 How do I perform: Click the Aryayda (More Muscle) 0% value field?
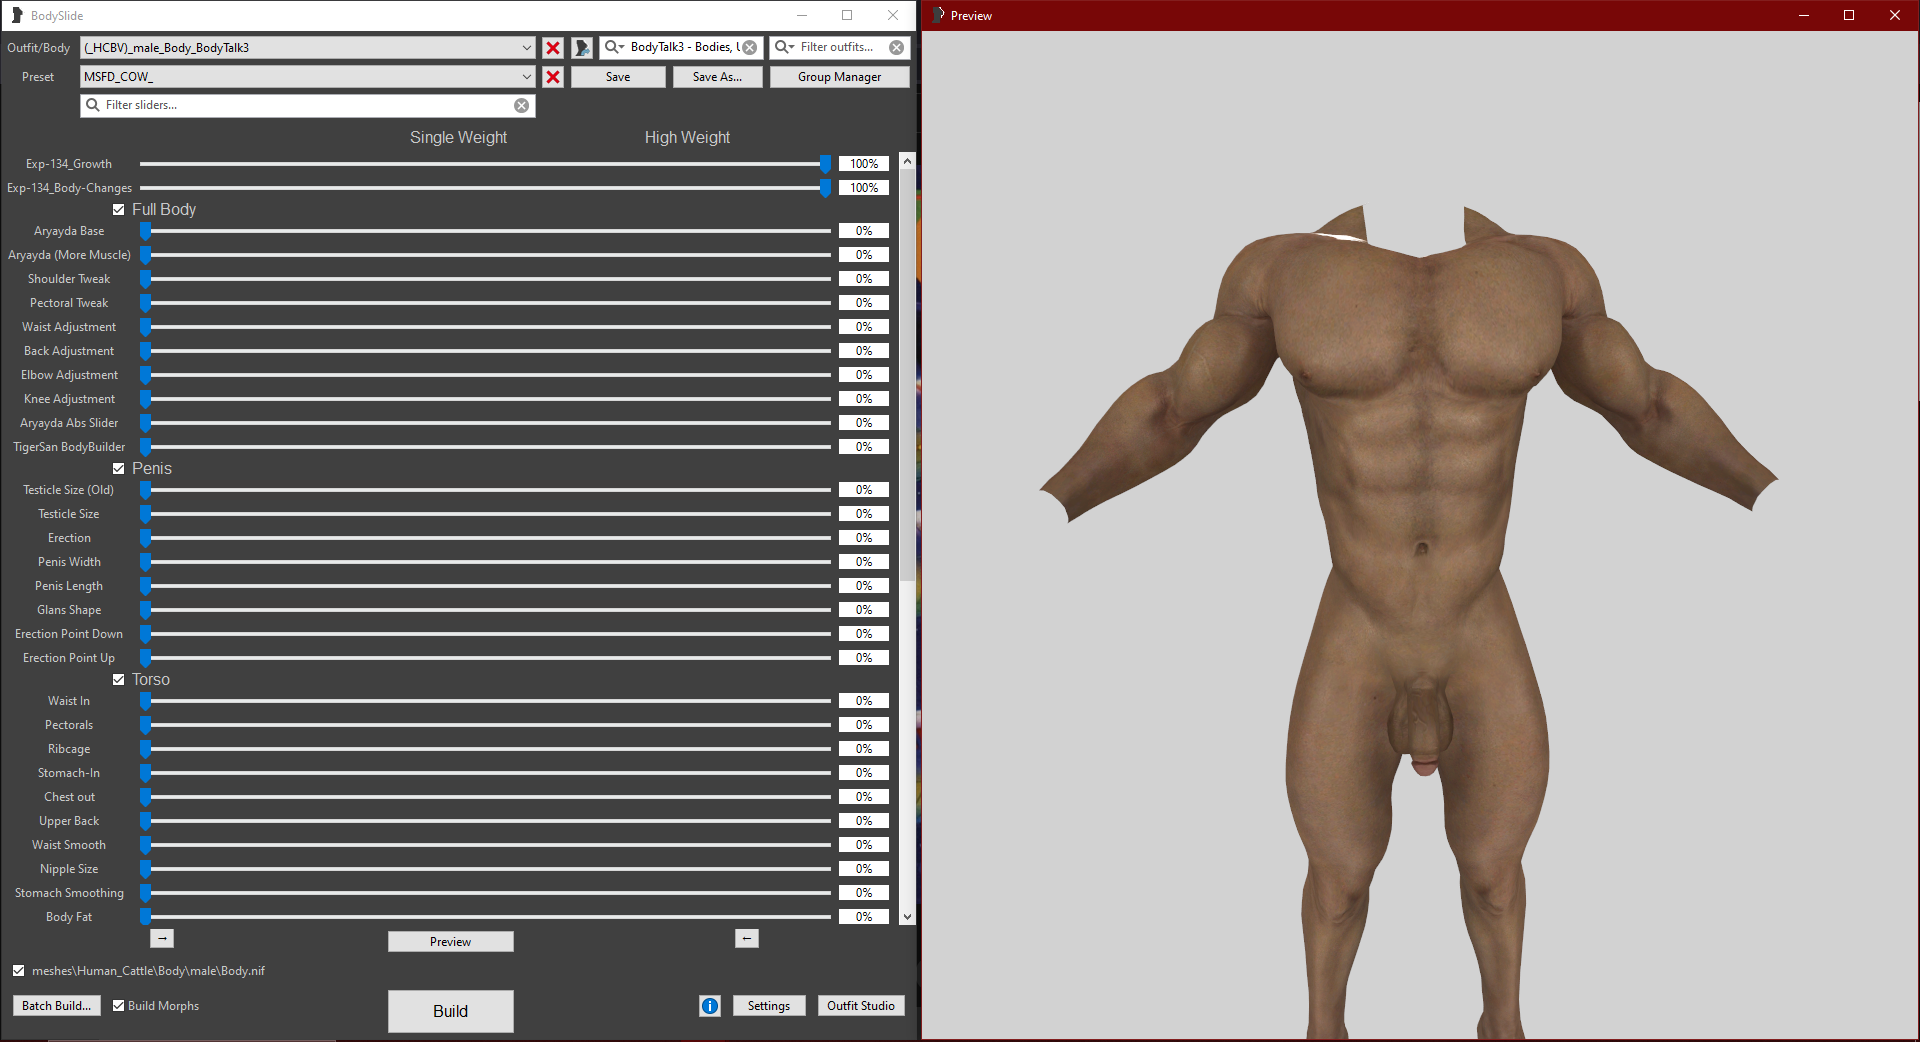[x=864, y=255]
